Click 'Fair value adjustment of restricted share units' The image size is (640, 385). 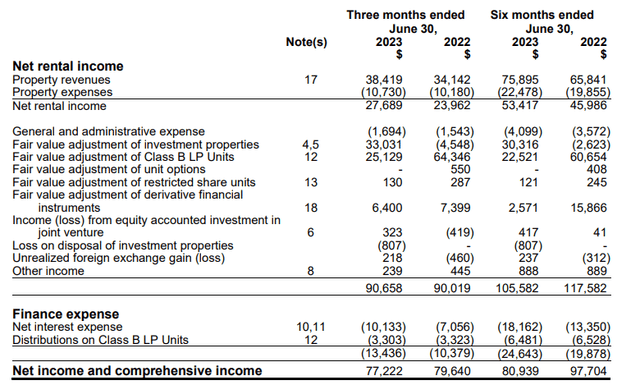pyautogui.click(x=134, y=182)
